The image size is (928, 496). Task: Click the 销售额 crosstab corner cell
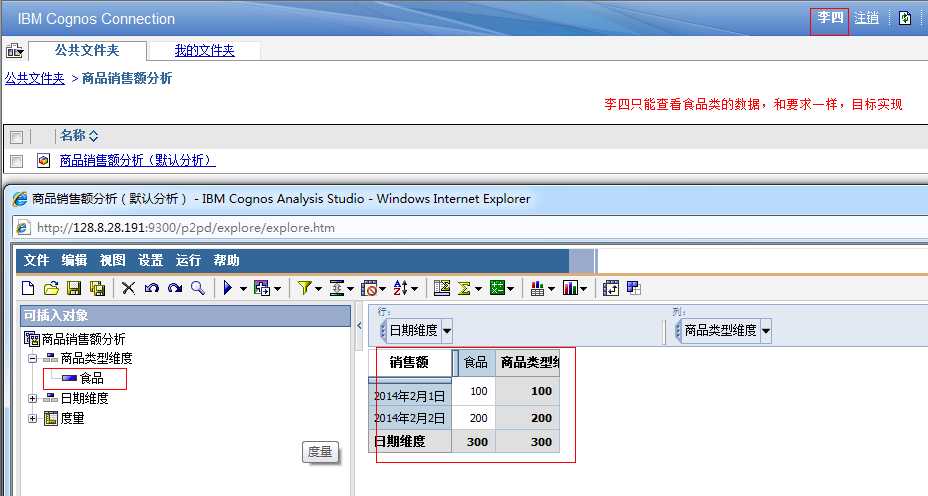pyautogui.click(x=410, y=362)
